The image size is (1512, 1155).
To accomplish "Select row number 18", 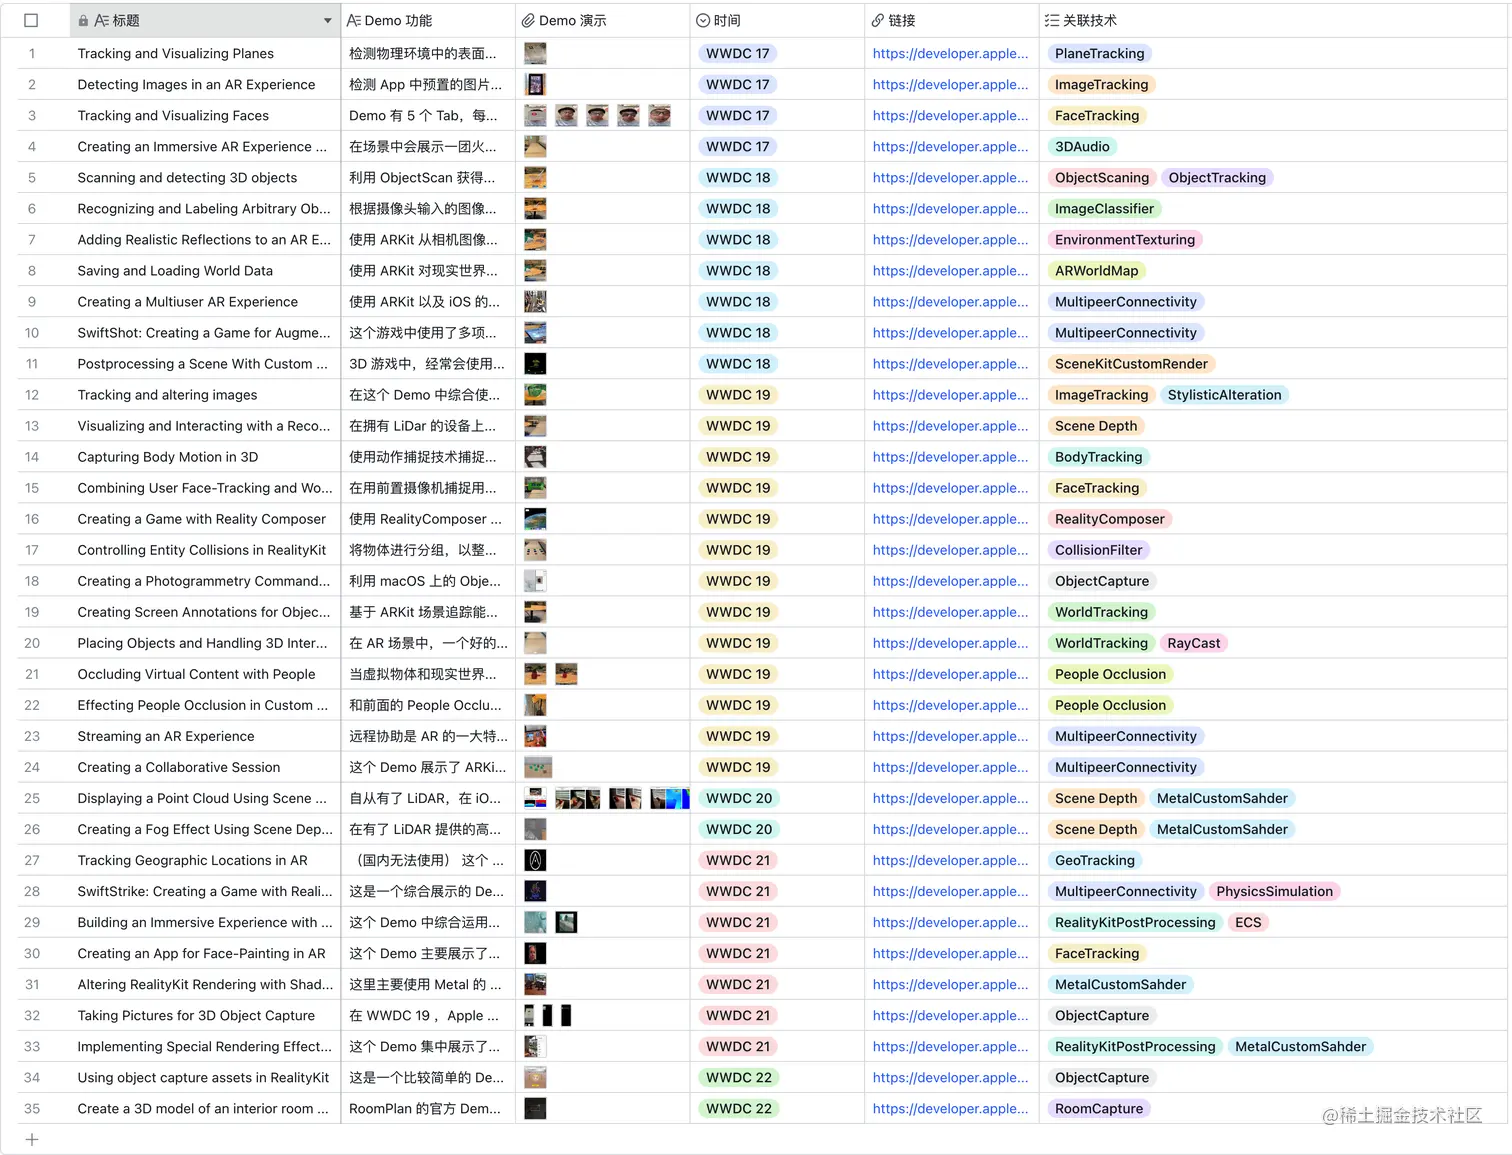I will (x=32, y=581).
